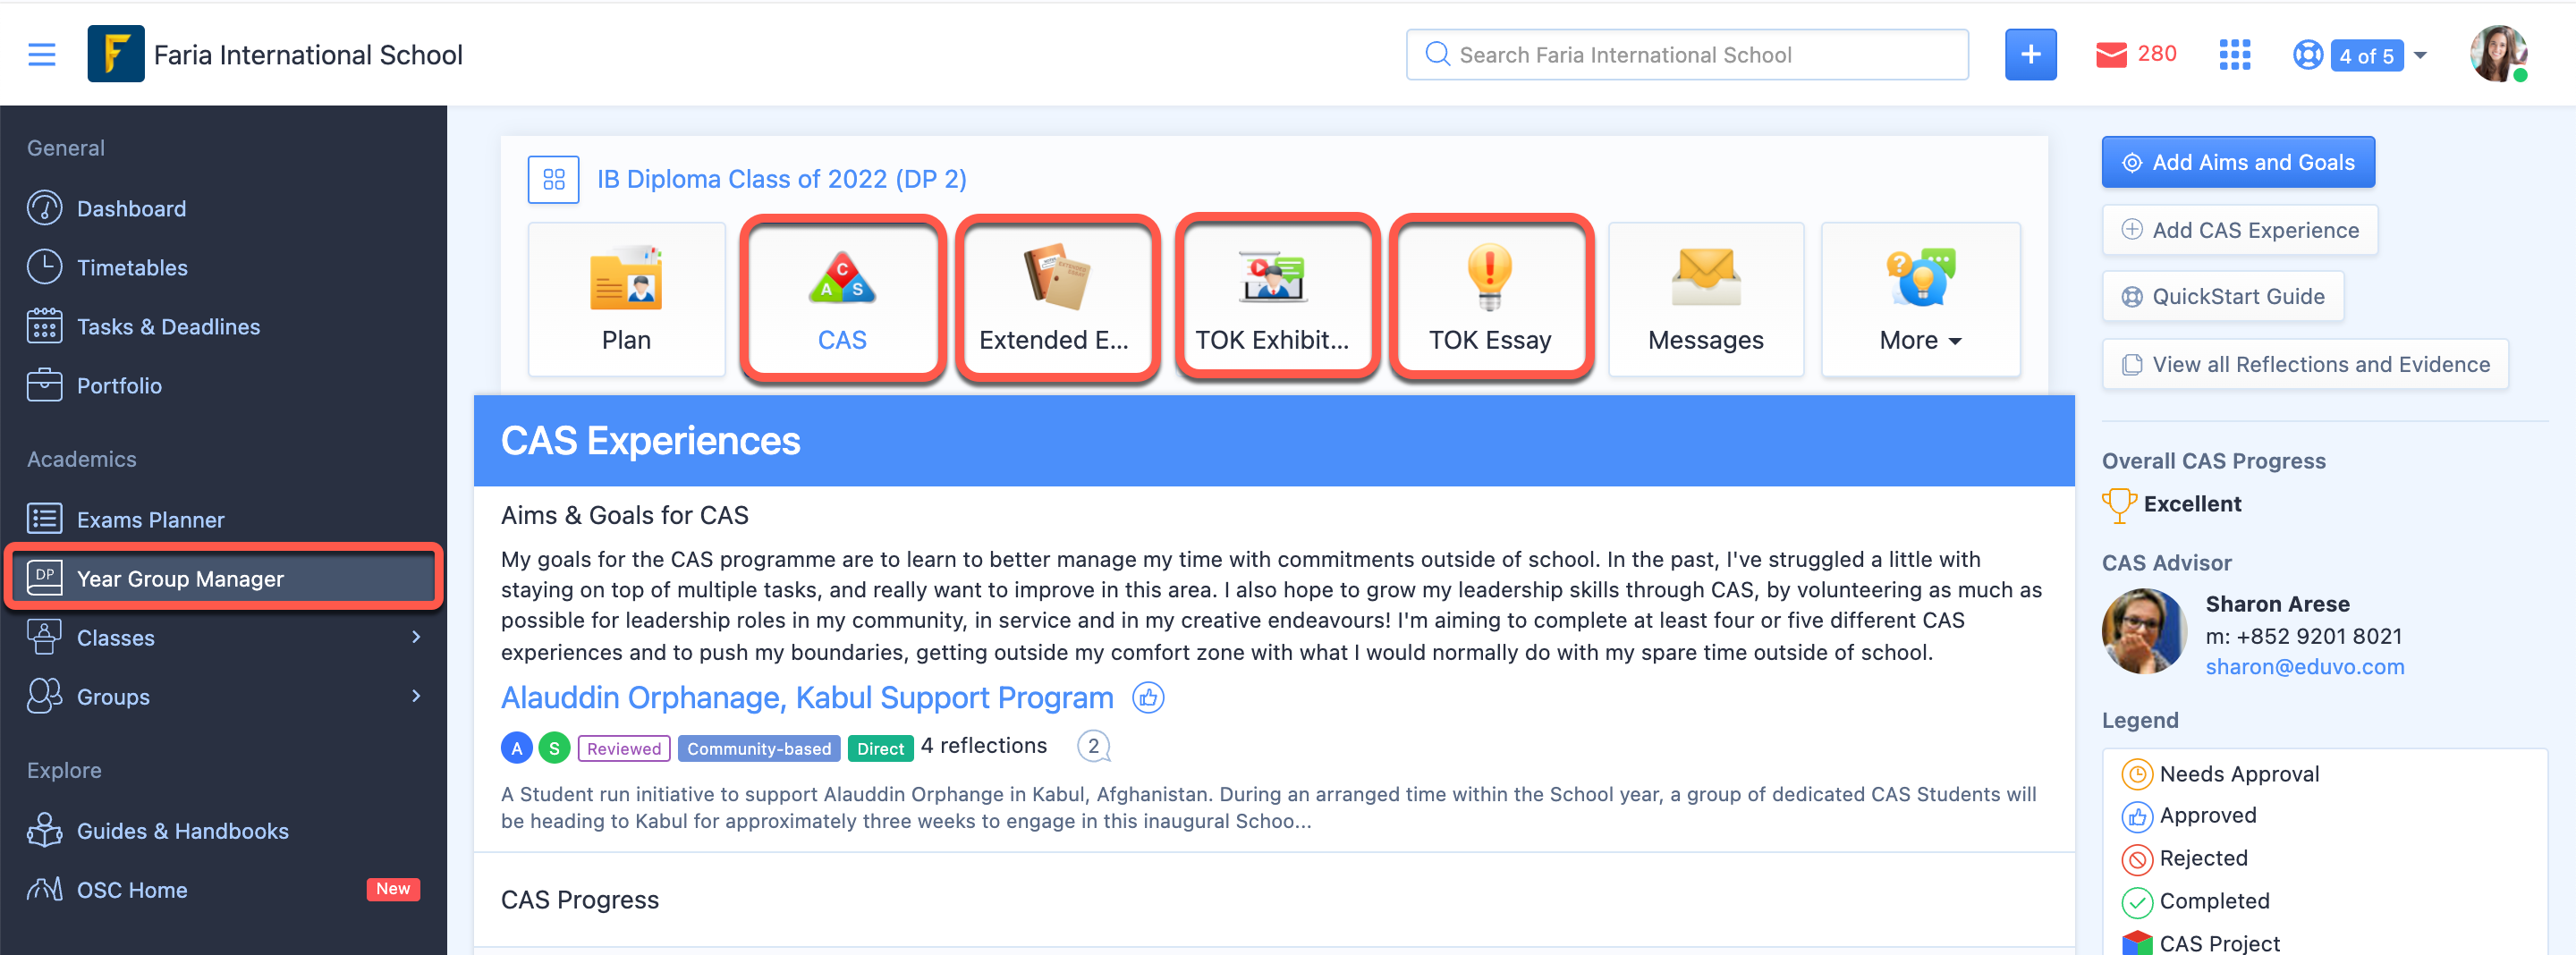
Task: Click the blue plus quick-add button
Action: 2030,54
